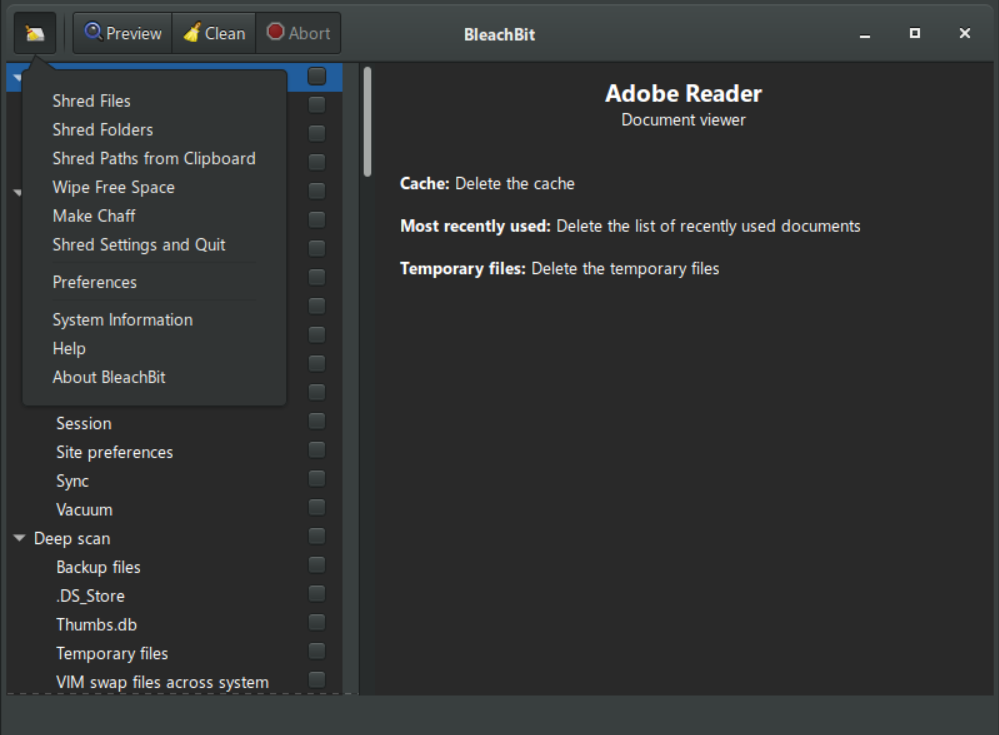999x735 pixels.
Task: Check the Backup files checkbox
Action: (x=317, y=565)
